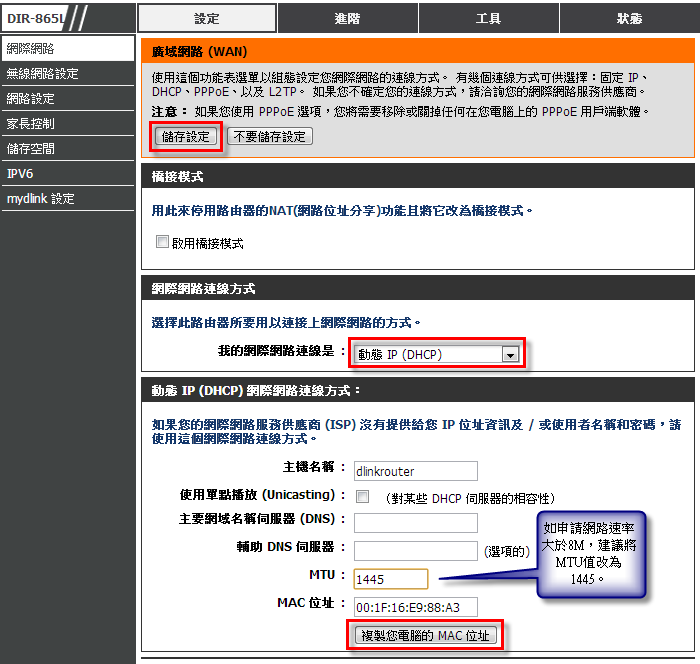Viewport: 700px width, 664px height.
Task: Enable the 啟用橋接模式 checkbox
Action: (x=162, y=243)
